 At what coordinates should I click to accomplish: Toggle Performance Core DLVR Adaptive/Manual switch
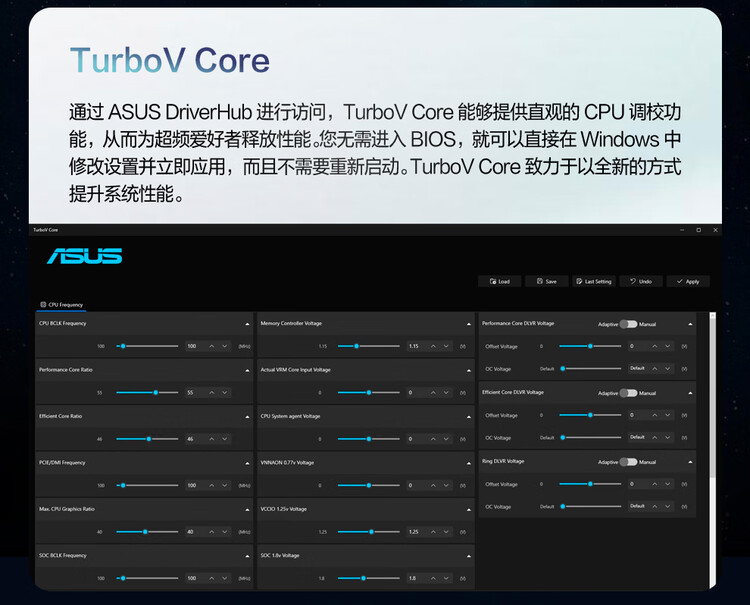(x=629, y=324)
